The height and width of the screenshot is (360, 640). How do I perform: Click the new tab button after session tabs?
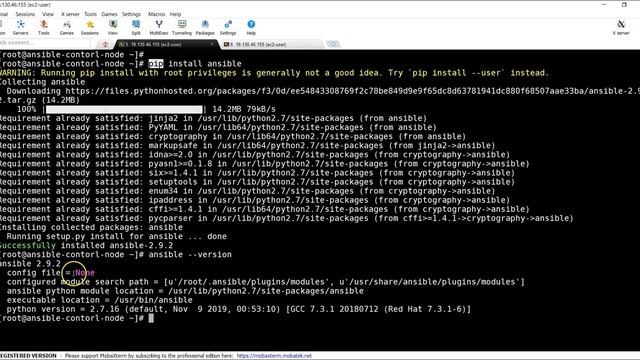pyautogui.click(x=333, y=44)
